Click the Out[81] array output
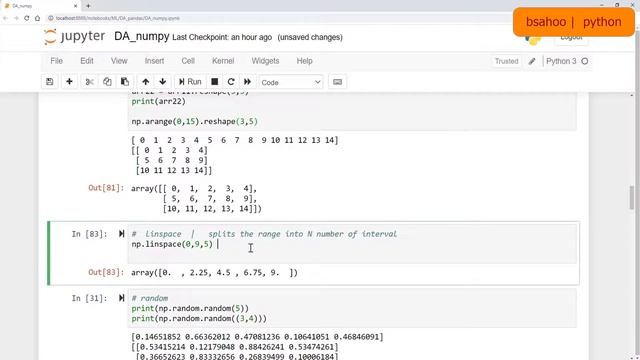 [196, 199]
